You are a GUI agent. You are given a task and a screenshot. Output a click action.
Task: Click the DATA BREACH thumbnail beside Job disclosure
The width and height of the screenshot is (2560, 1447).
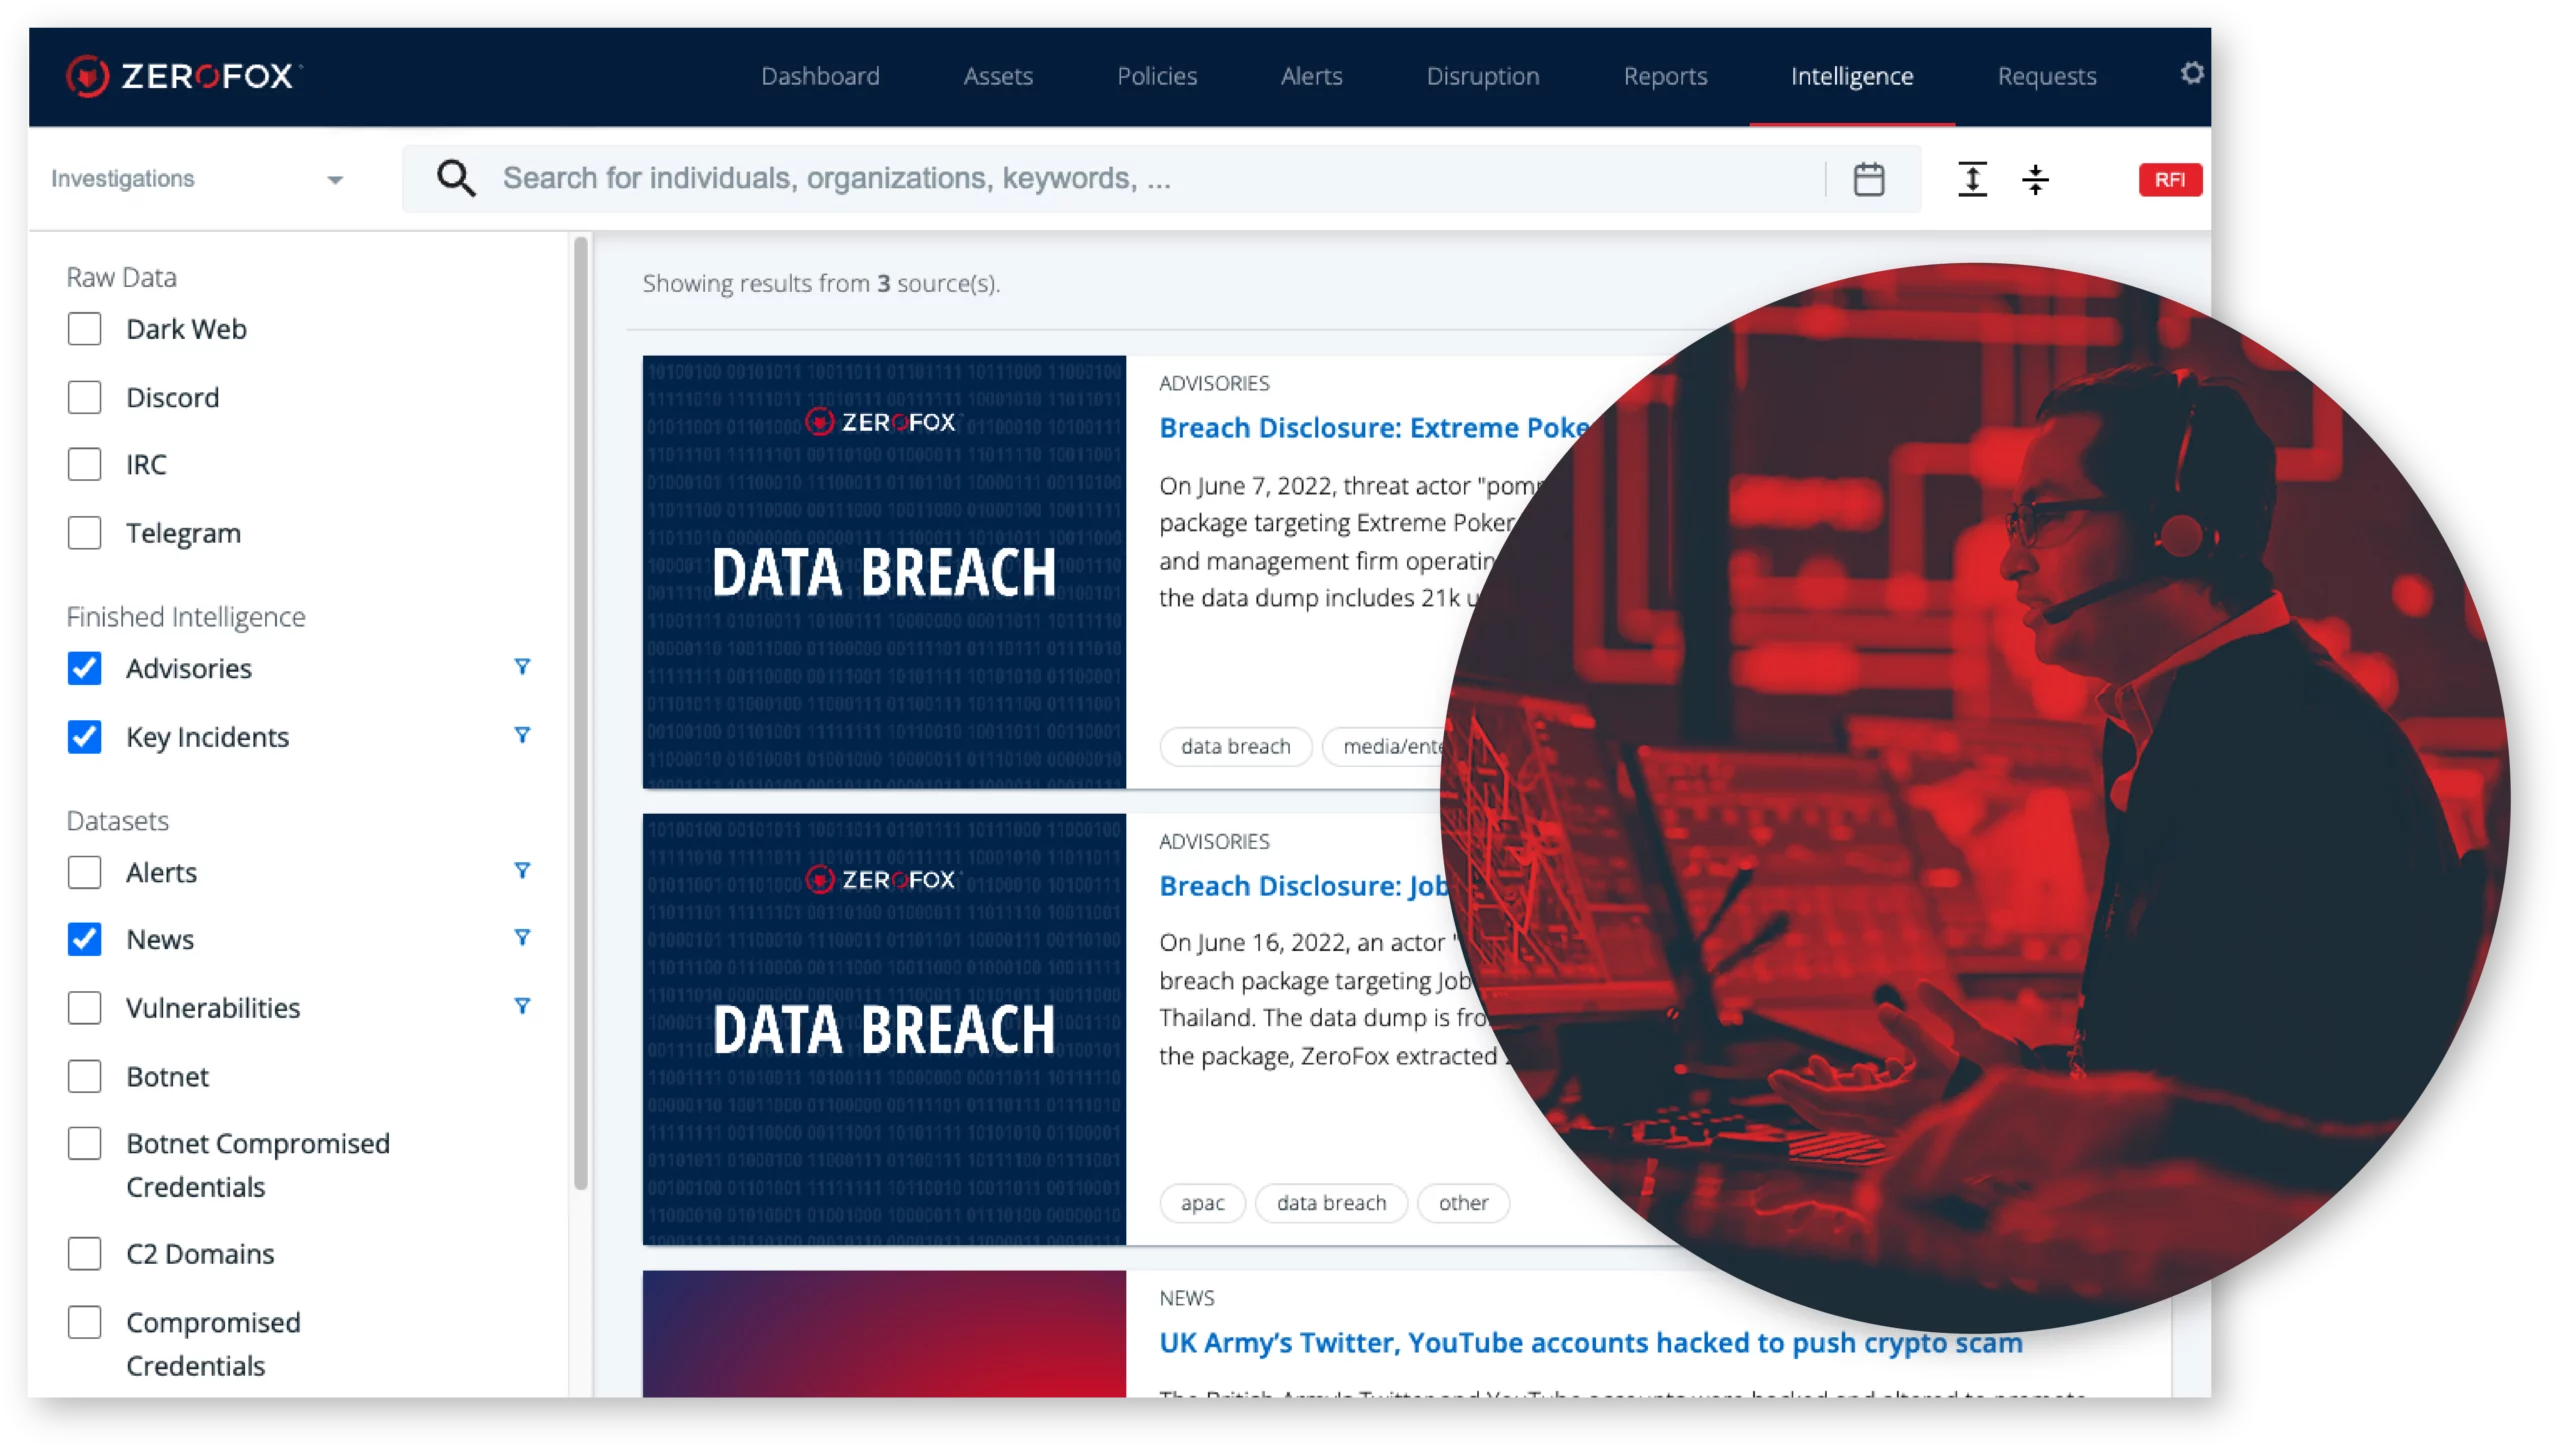884,1029
